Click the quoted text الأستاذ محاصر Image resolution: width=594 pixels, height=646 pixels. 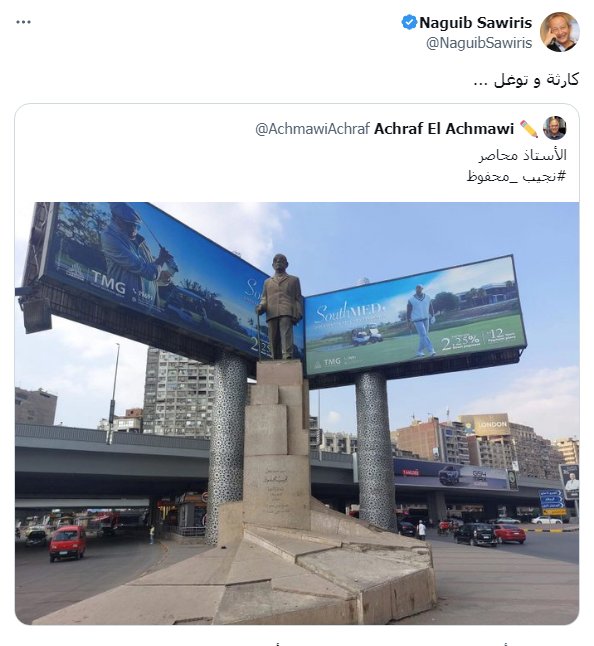point(522,155)
